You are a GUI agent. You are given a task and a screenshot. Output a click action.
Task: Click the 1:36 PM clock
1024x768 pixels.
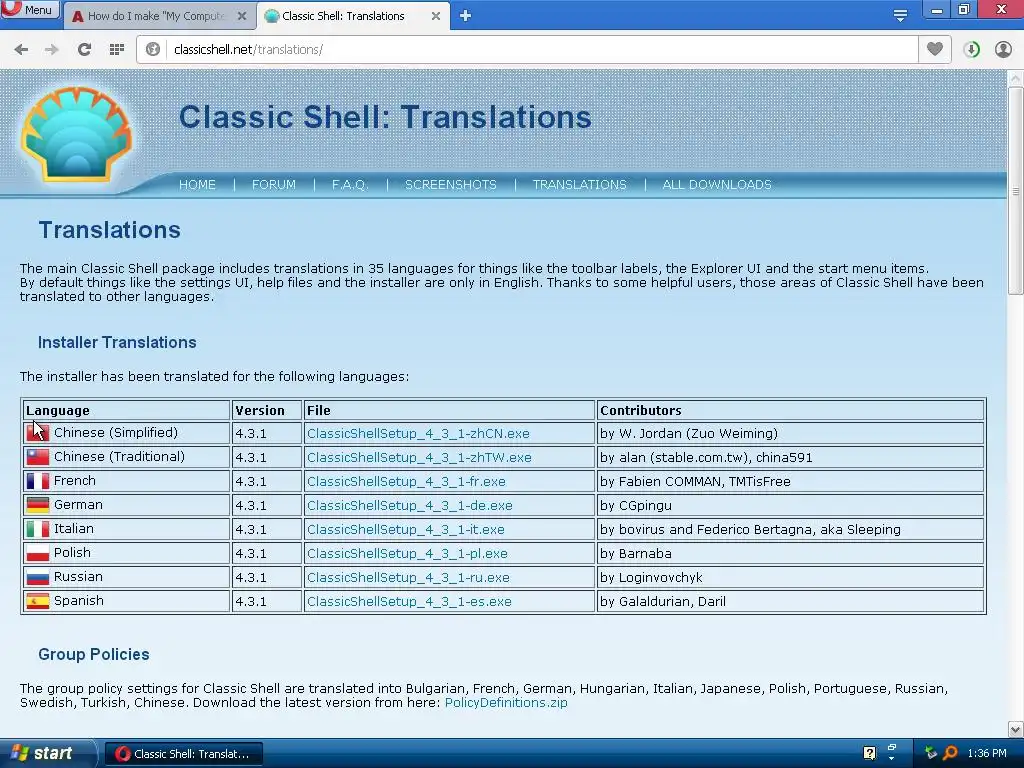pyautogui.click(x=987, y=753)
